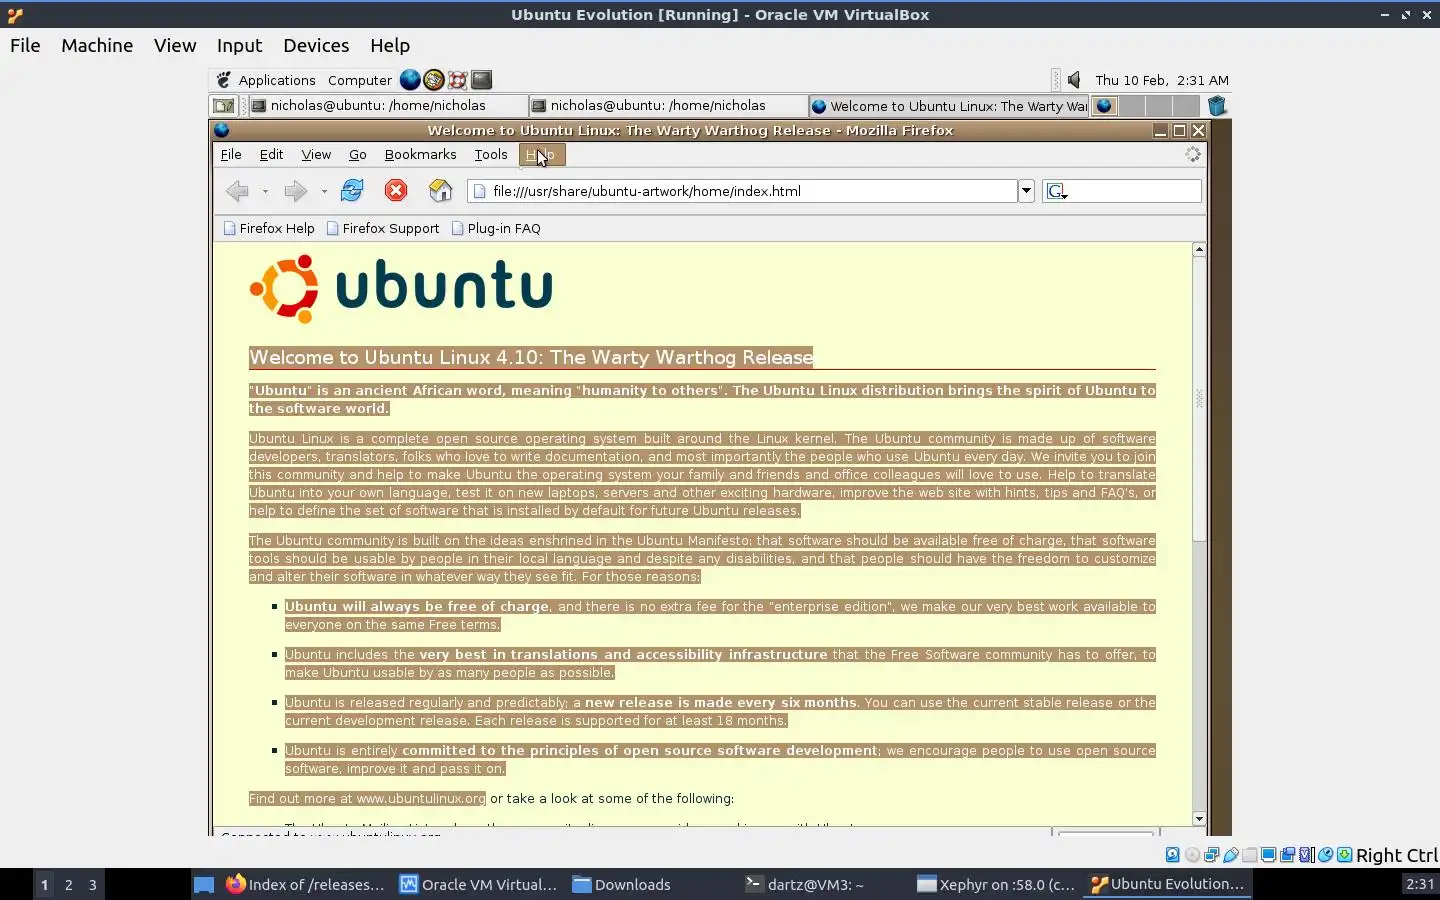Screen dimensions: 1440x900
Task: Click the VirtualBox USB status icon
Action: [x=1231, y=855]
